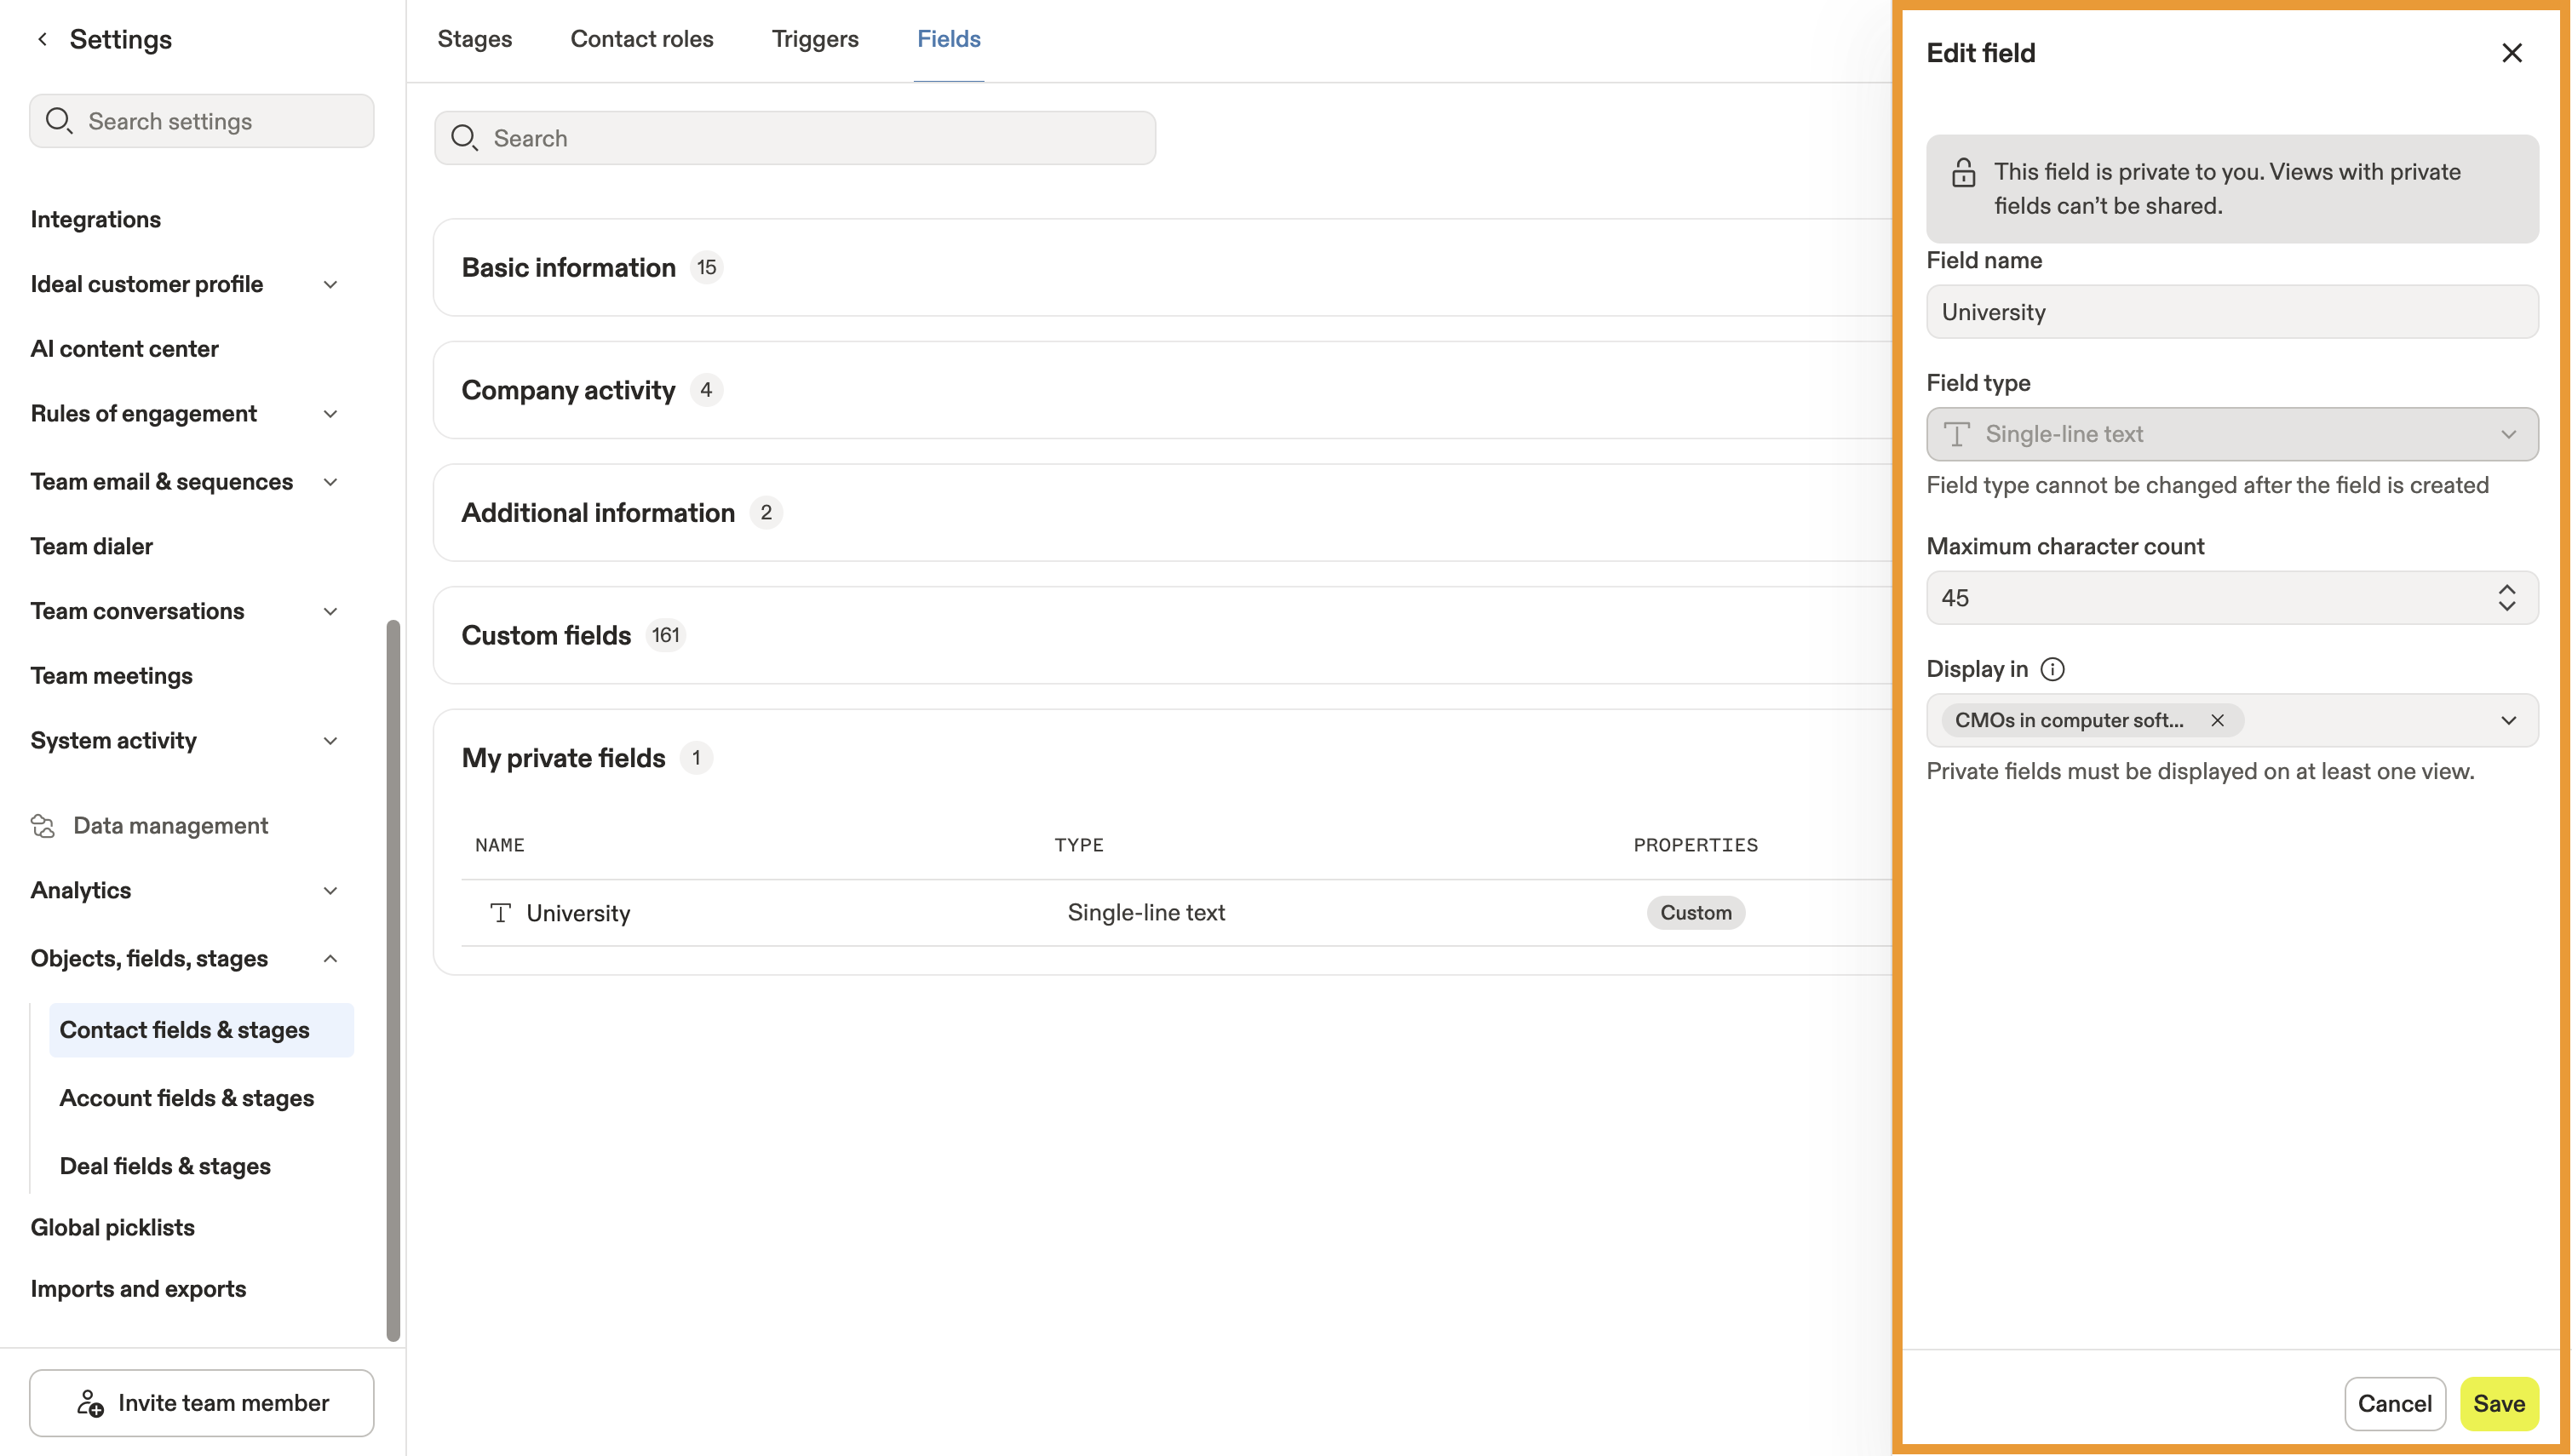The image size is (2572, 1456).
Task: Open Data management section
Action: 170,826
